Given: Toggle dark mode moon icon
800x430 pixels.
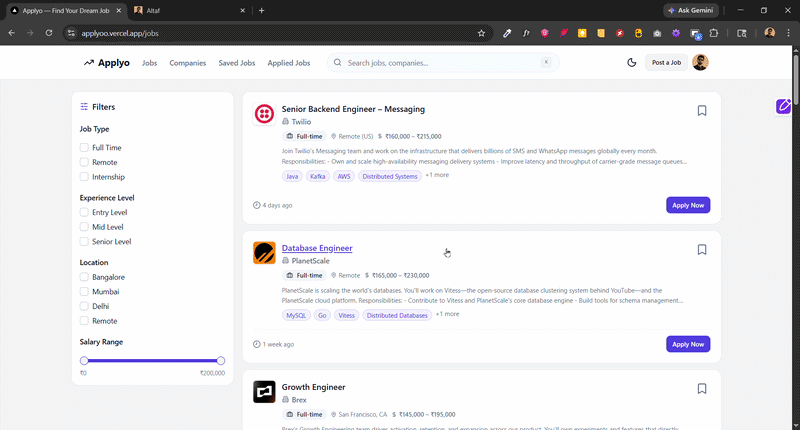Looking at the screenshot, I should tap(631, 62).
